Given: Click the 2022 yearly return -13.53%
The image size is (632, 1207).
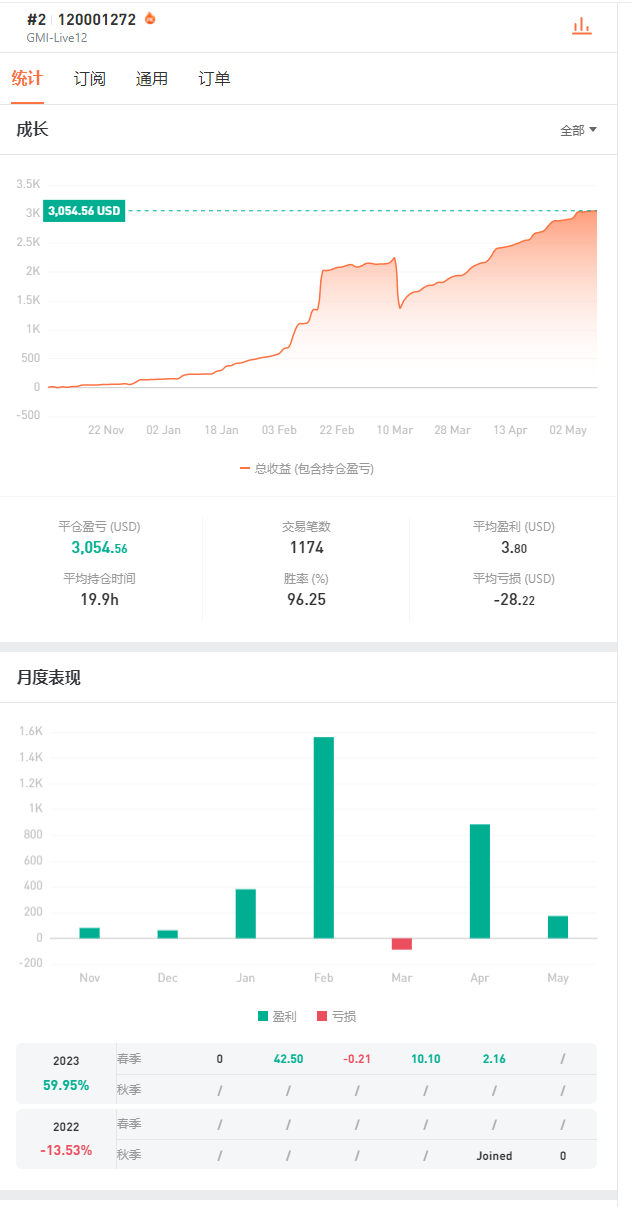Looking at the screenshot, I should [66, 1150].
